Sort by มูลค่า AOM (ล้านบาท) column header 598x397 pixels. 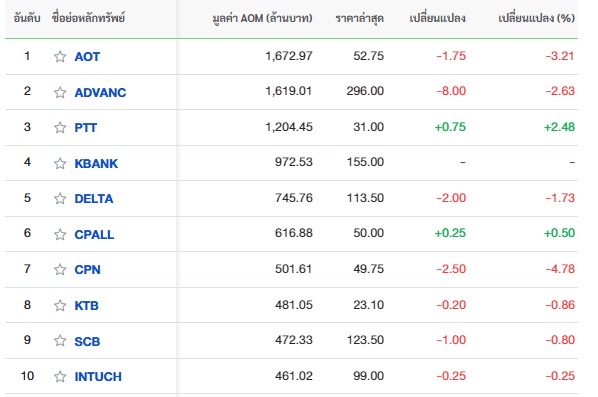[262, 18]
